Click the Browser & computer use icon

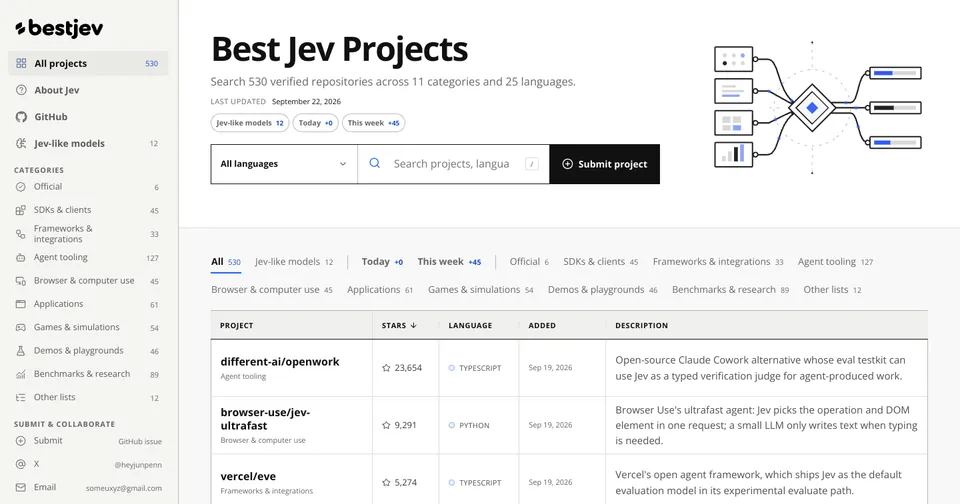[x=21, y=281]
